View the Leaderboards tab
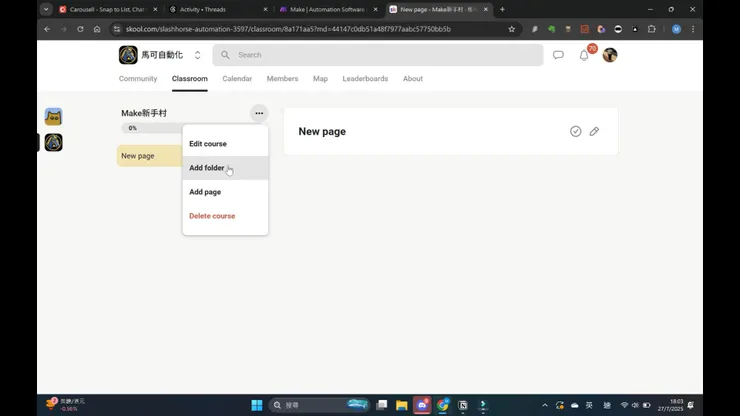 click(365, 79)
